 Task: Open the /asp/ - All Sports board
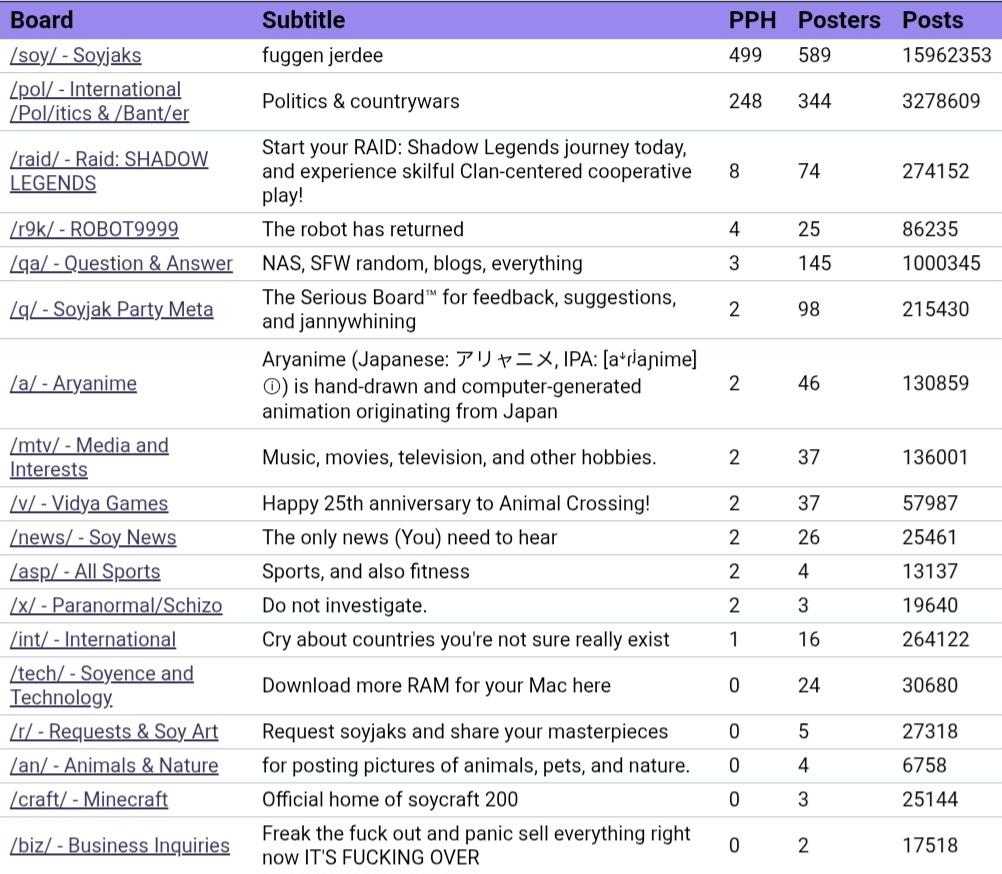click(85, 571)
